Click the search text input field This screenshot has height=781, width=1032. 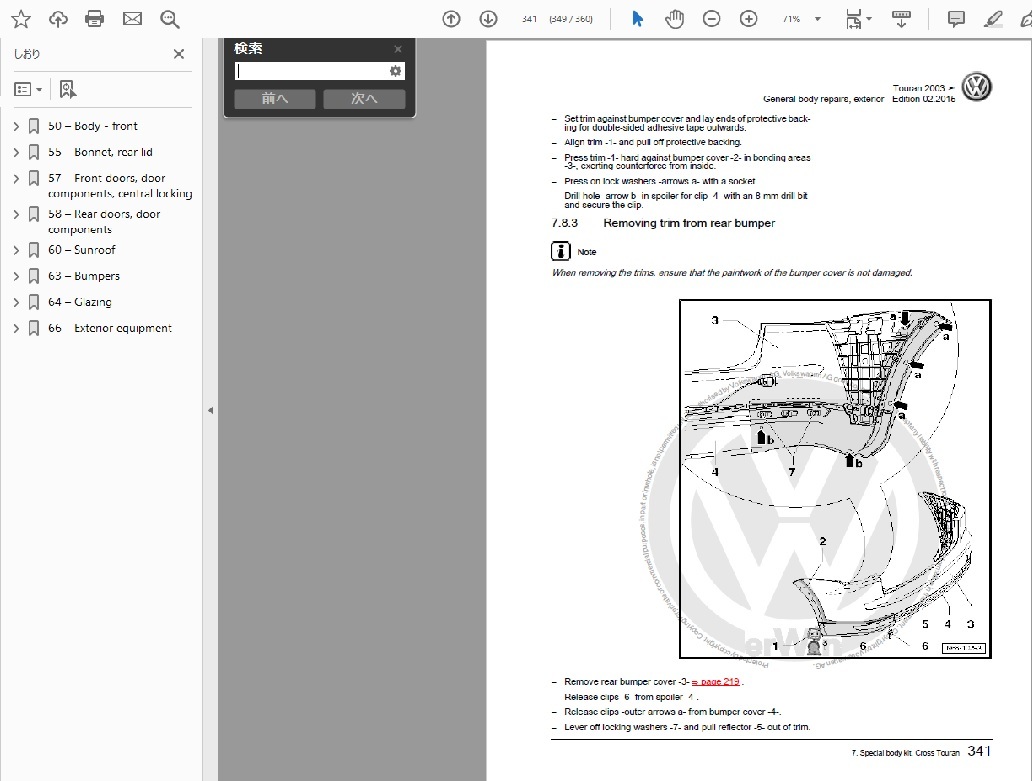(312, 71)
